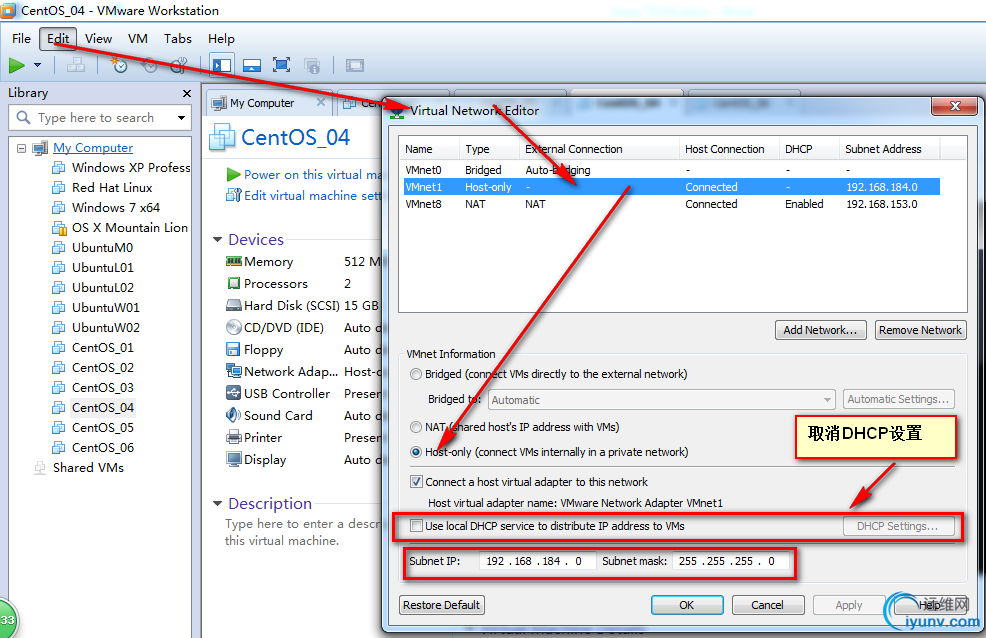This screenshot has height=638, width=986.
Task: Select the VMnet8 NAT network row
Action: tap(672, 204)
